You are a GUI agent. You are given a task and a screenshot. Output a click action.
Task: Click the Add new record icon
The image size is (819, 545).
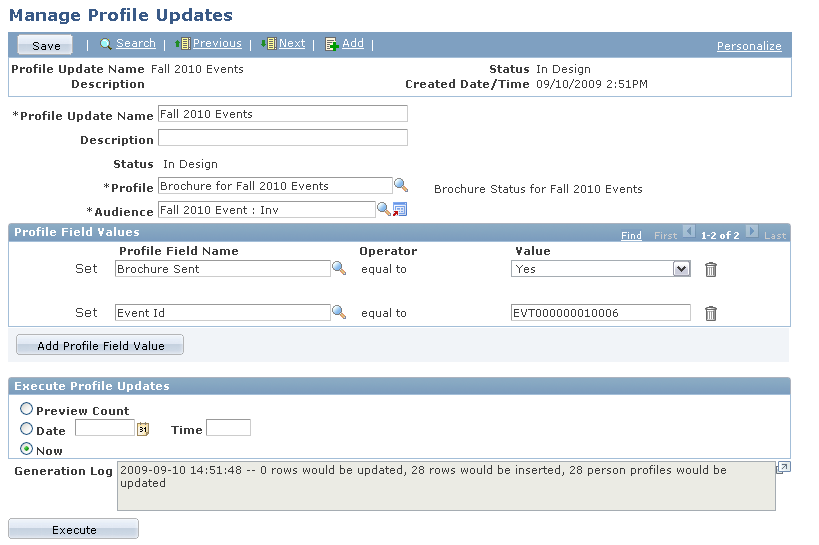(332, 44)
